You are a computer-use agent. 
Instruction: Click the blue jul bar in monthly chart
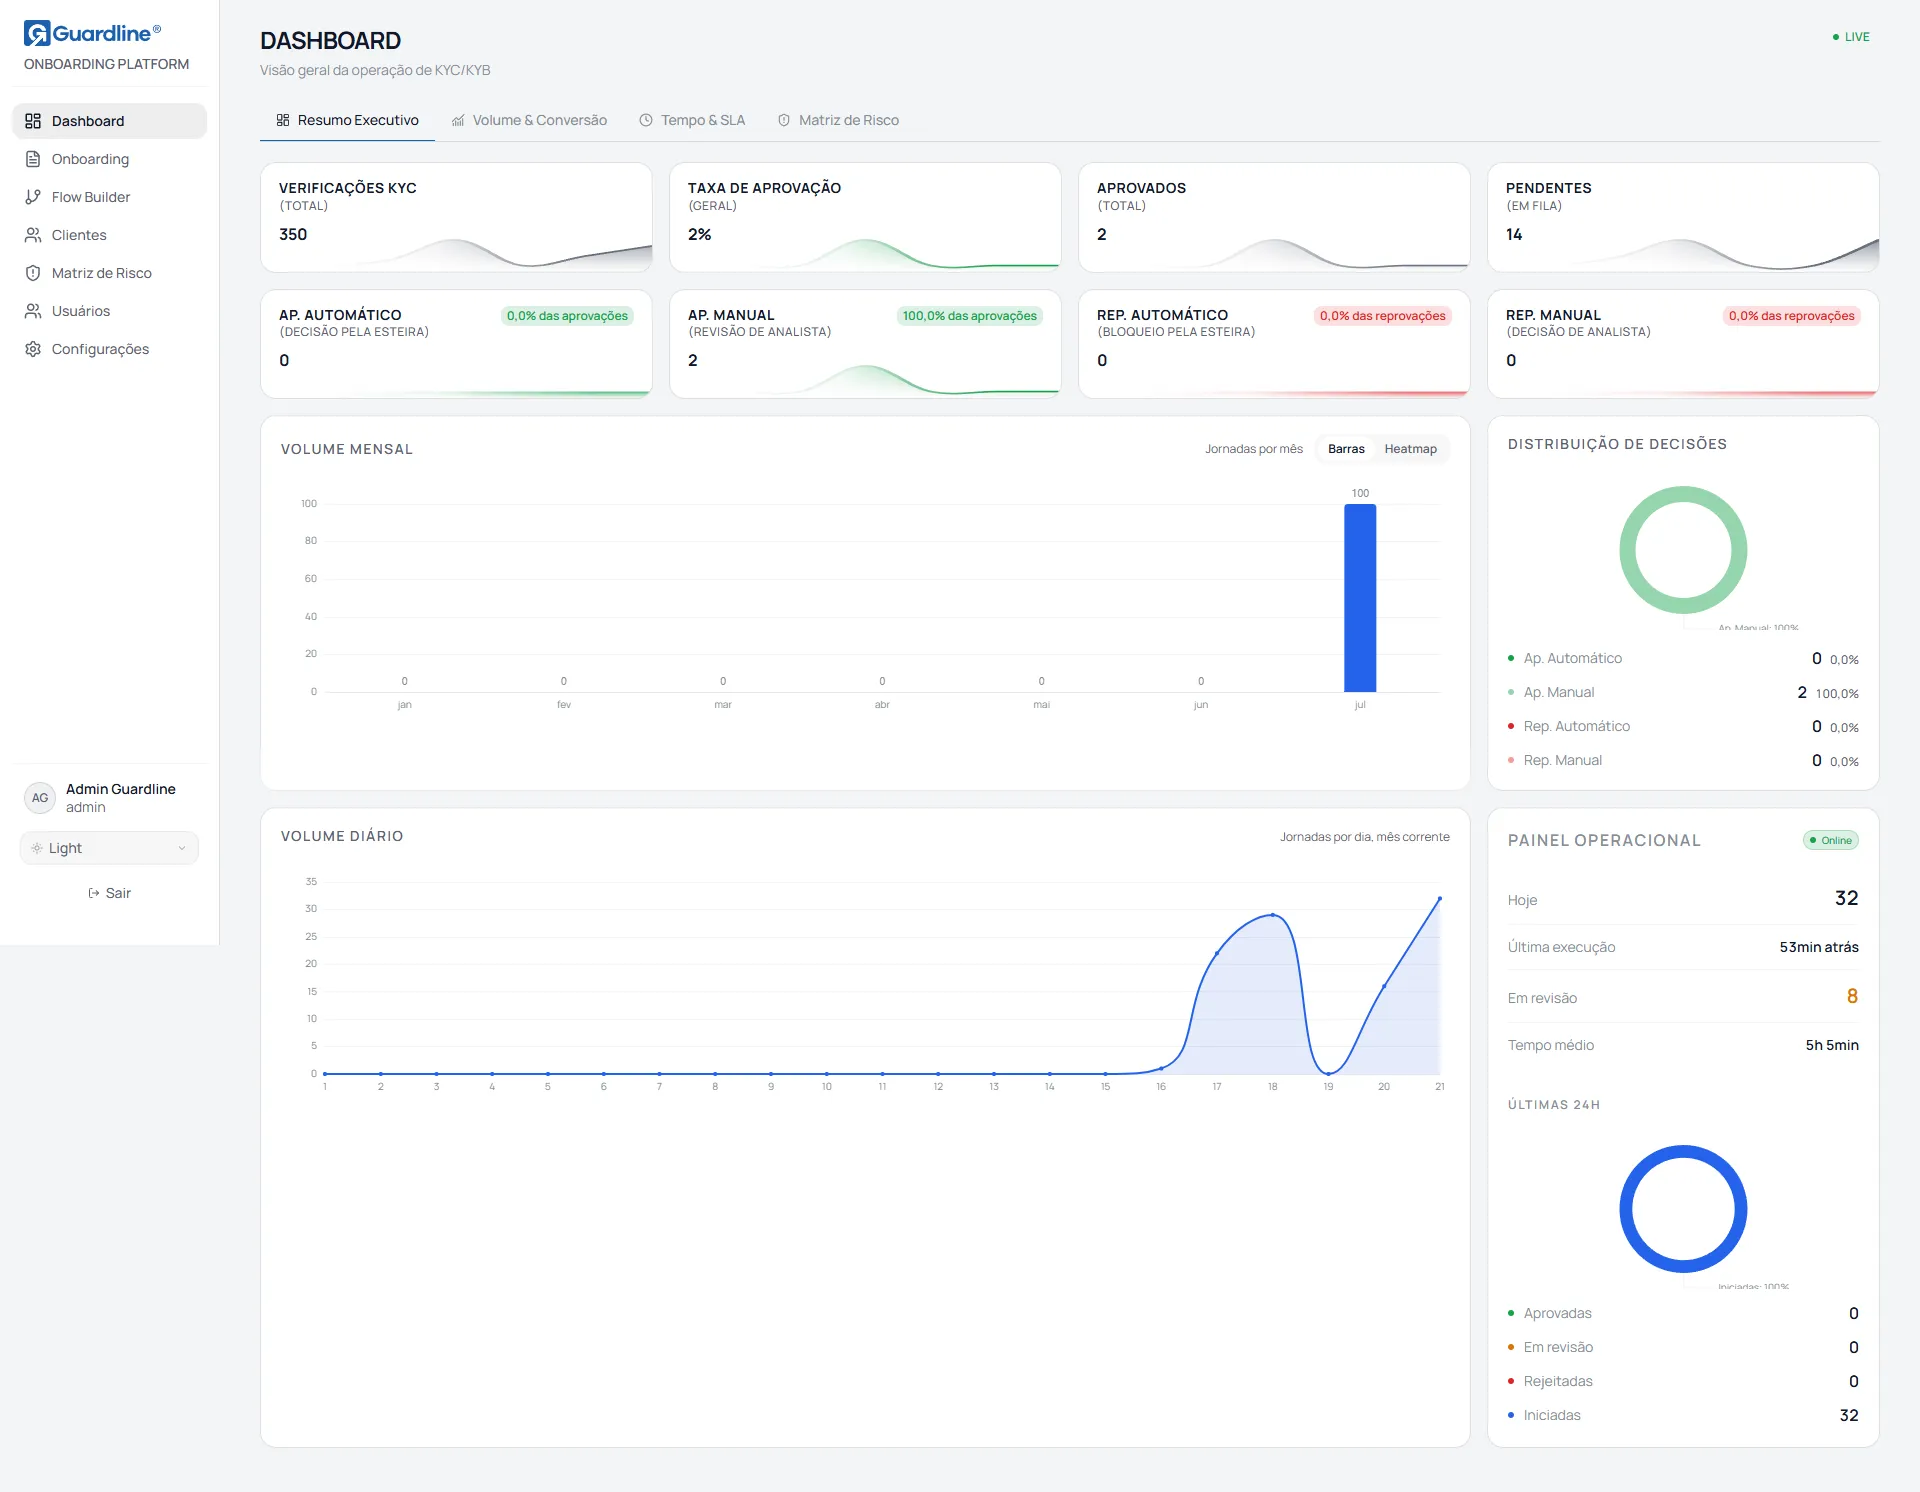click(1360, 598)
